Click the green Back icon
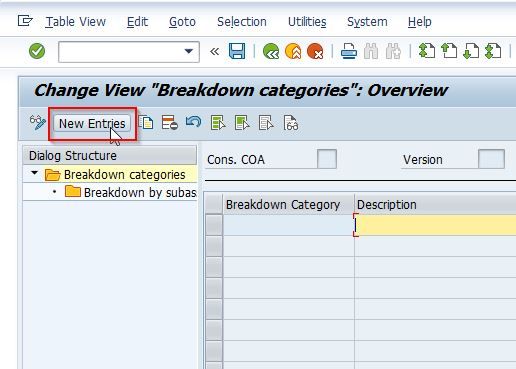 point(271,52)
